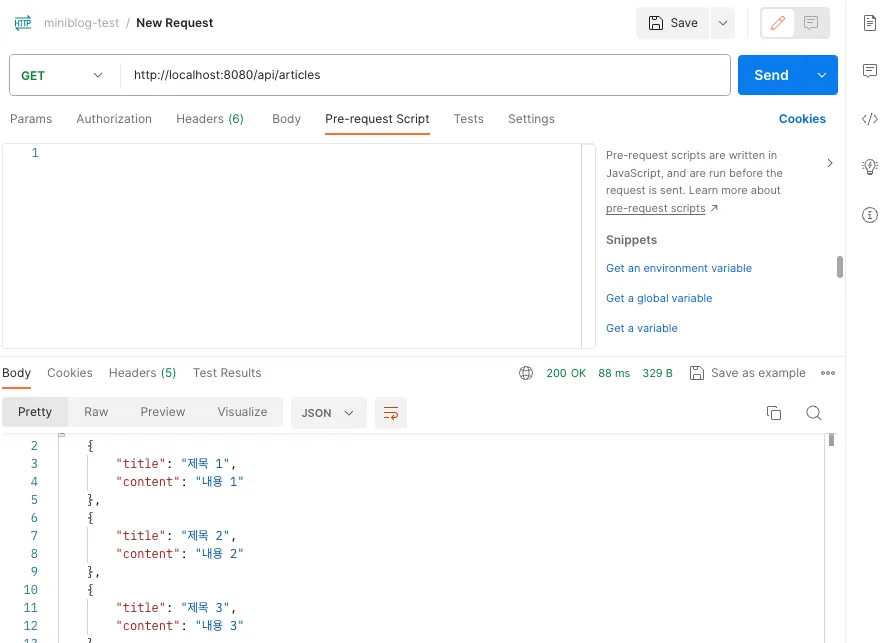894x643 pixels.
Task: Copy the response body with copy icon
Action: click(x=773, y=413)
